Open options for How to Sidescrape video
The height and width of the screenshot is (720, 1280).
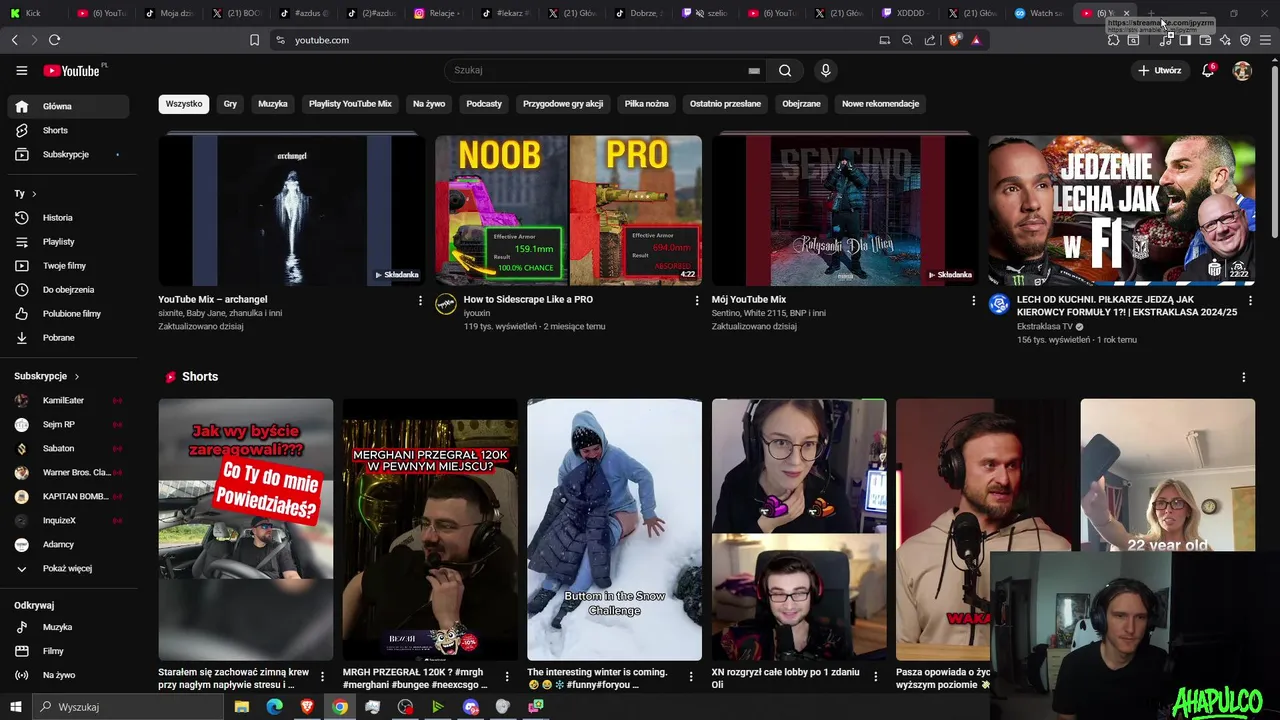pyautogui.click(x=697, y=300)
